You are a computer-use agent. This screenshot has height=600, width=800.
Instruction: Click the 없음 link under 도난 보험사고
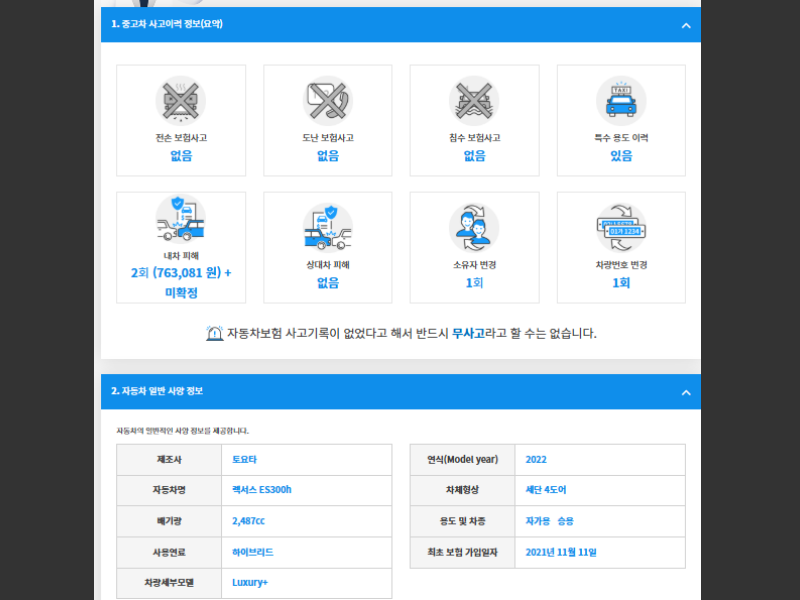pos(327,155)
